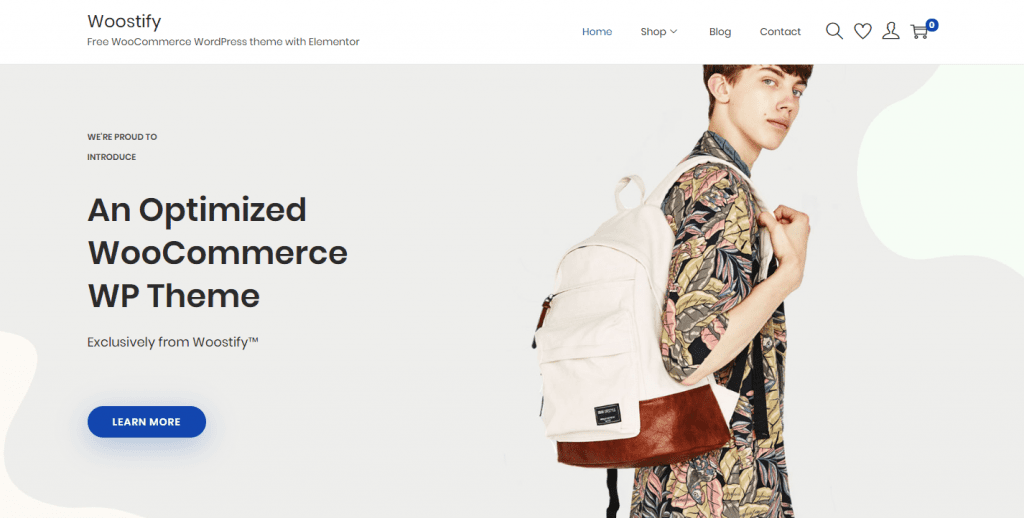Open the wishlist heart icon

point(863,31)
